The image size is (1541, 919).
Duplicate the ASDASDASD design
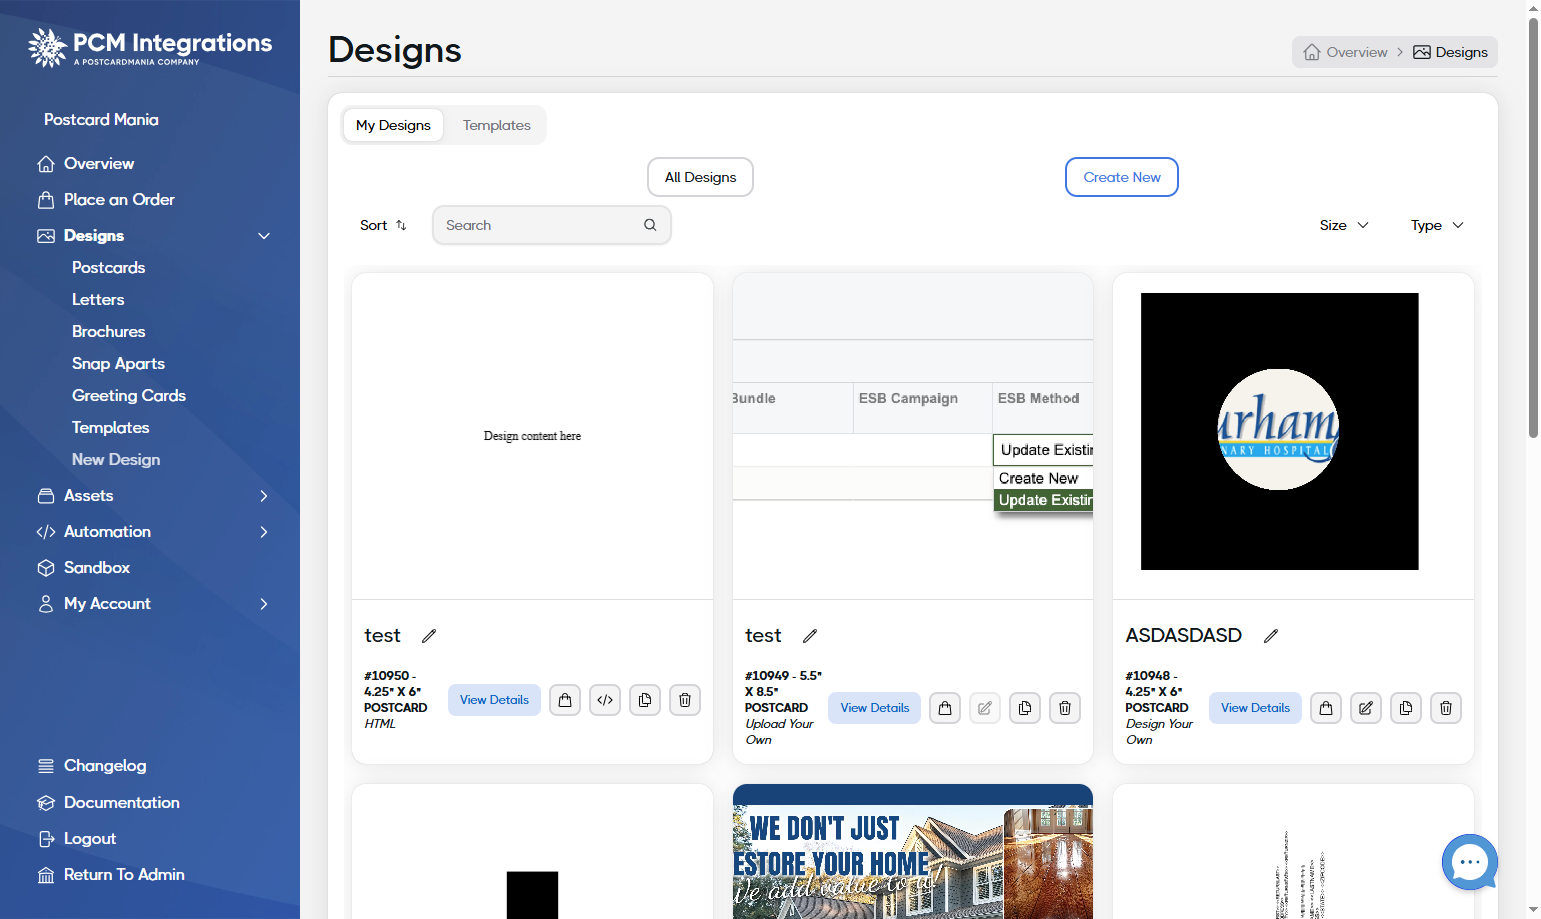1406,708
